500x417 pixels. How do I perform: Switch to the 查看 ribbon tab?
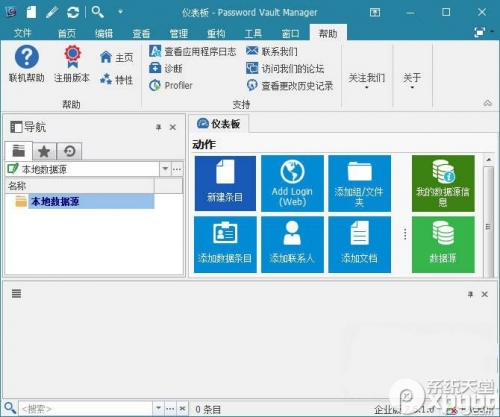click(x=141, y=33)
